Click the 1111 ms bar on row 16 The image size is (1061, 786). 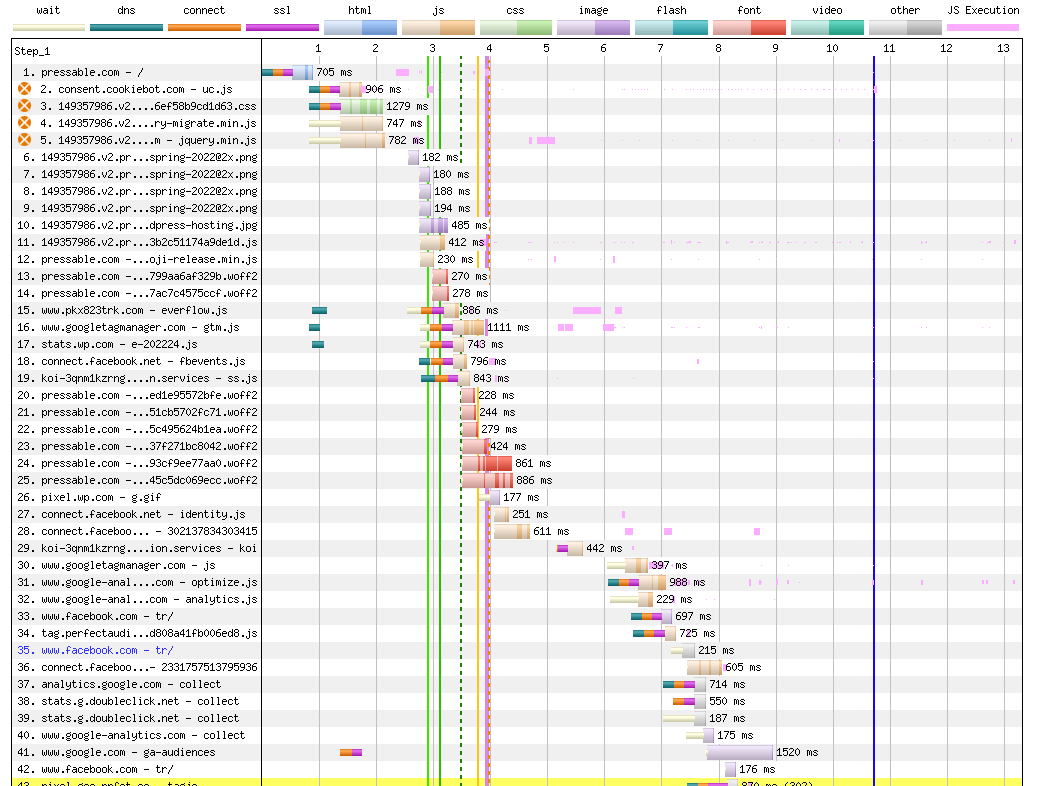point(469,327)
